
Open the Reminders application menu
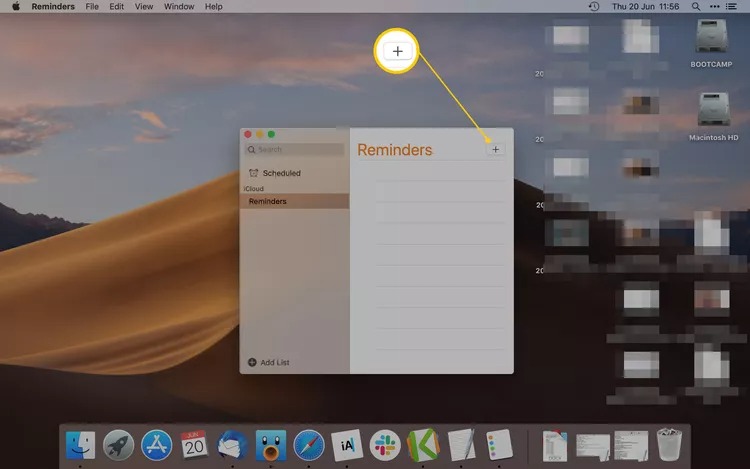[53, 6]
